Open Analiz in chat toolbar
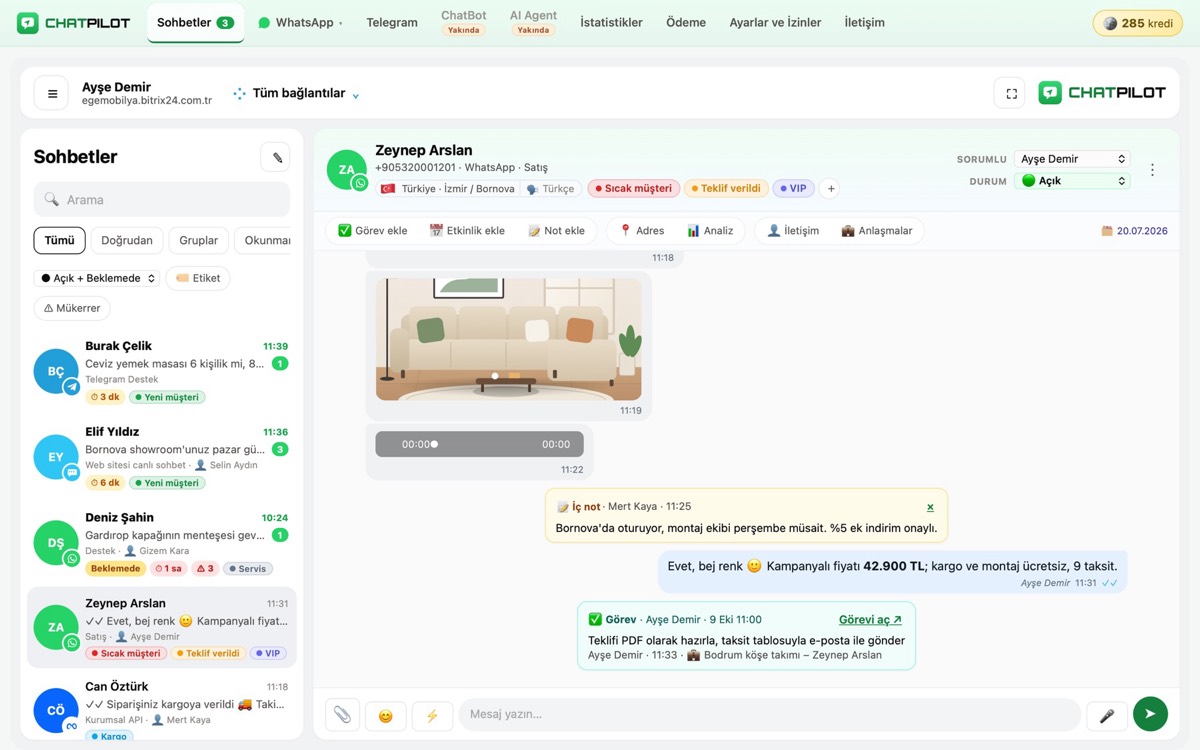 710,231
